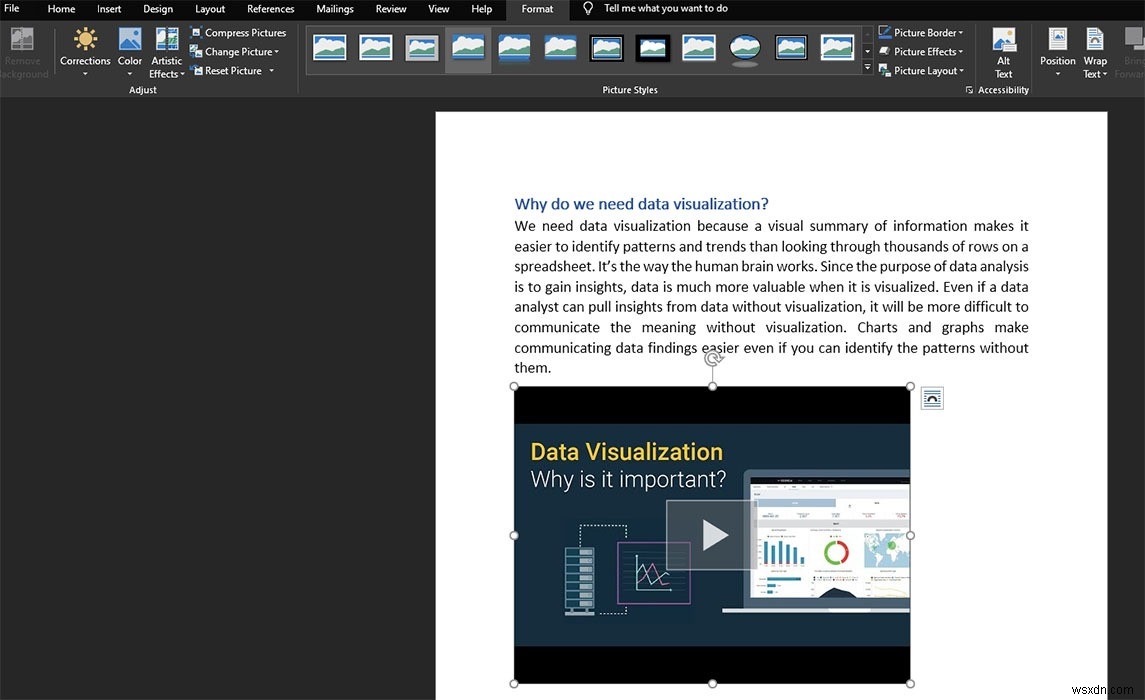This screenshot has height=700, width=1145.
Task: Switch to the Review tab
Action: 391,9
